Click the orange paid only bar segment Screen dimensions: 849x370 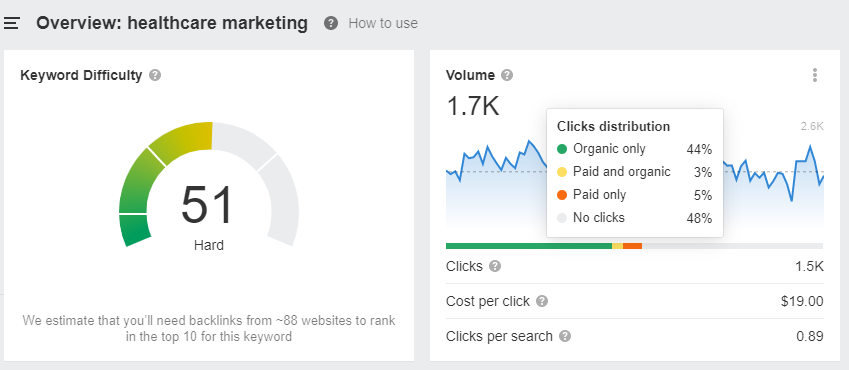pos(632,246)
